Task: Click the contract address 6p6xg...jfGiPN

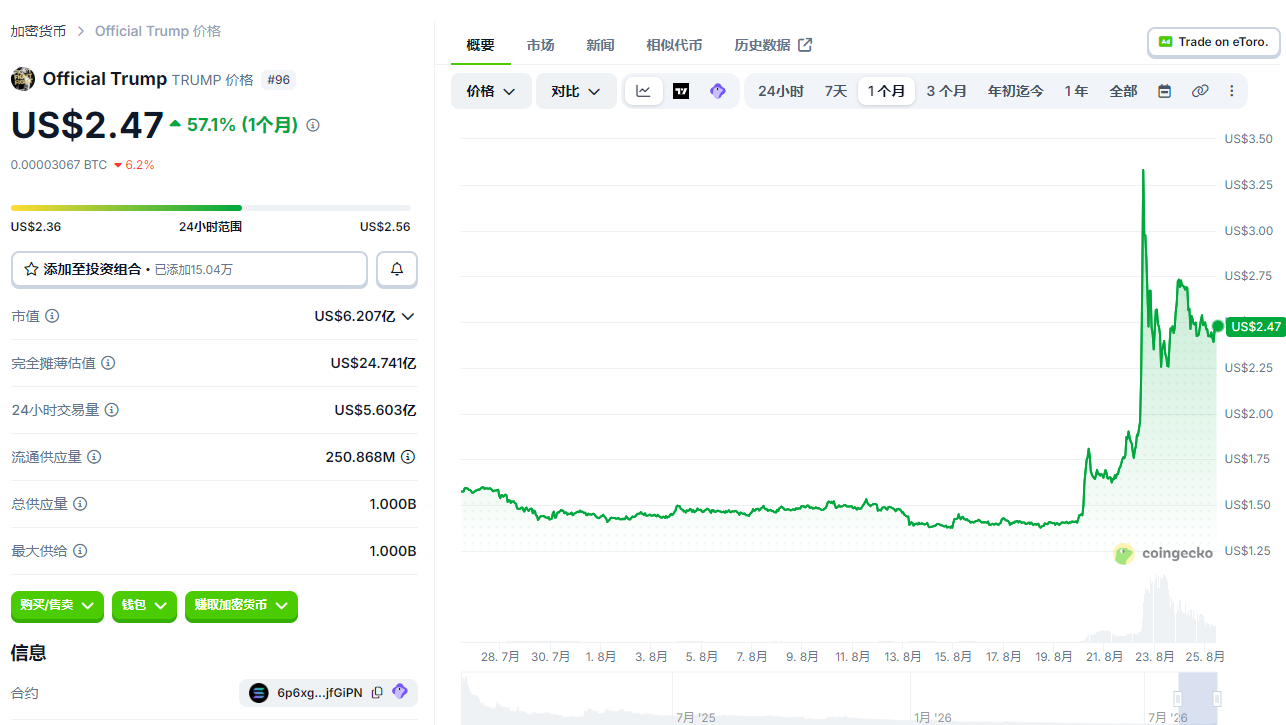Action: [320, 692]
